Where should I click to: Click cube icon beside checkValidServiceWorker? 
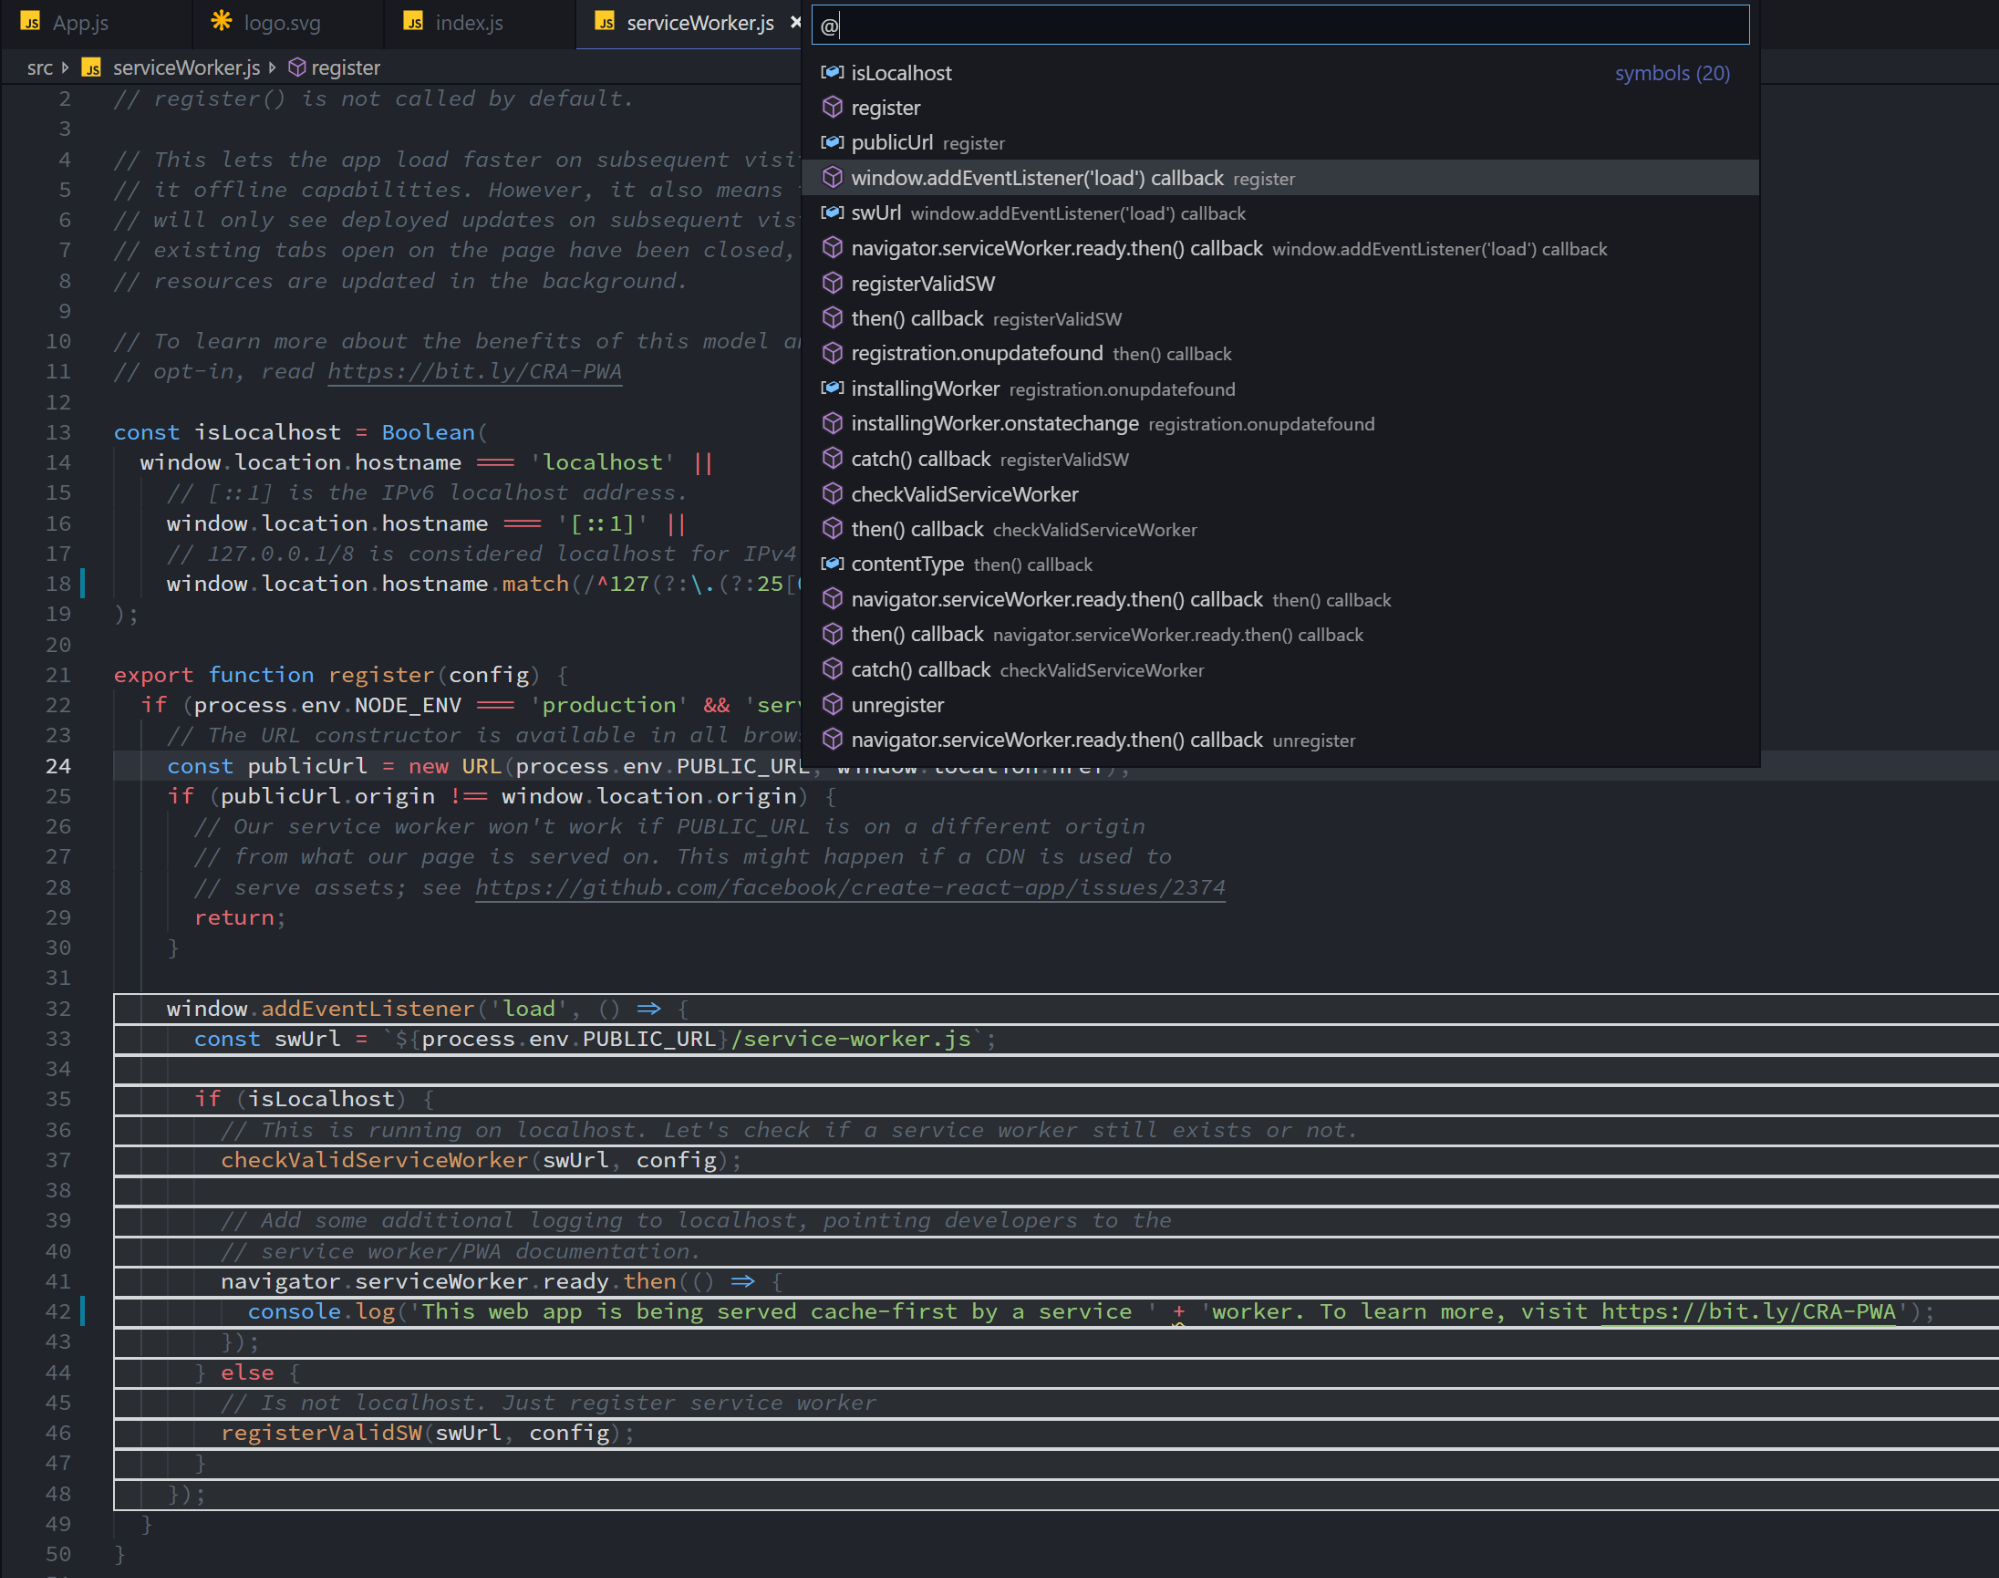coord(832,493)
